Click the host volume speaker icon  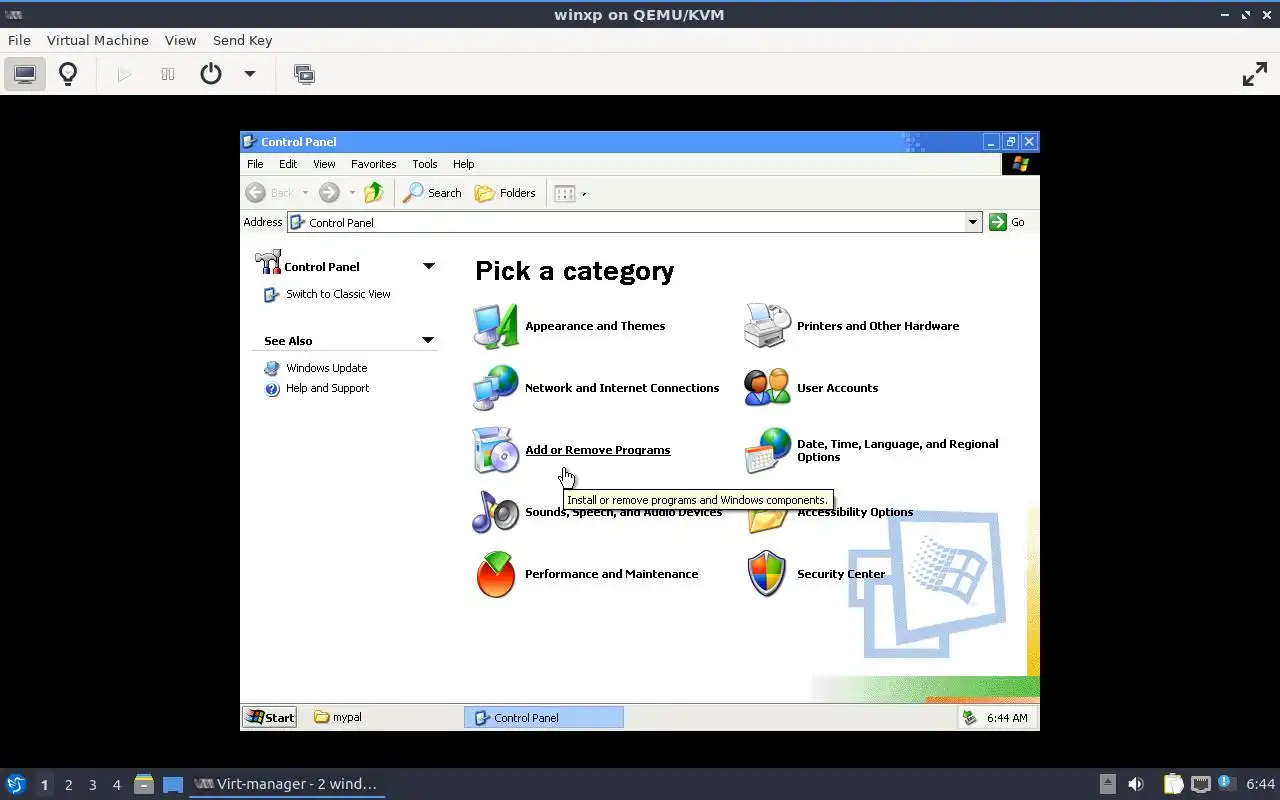(1136, 784)
